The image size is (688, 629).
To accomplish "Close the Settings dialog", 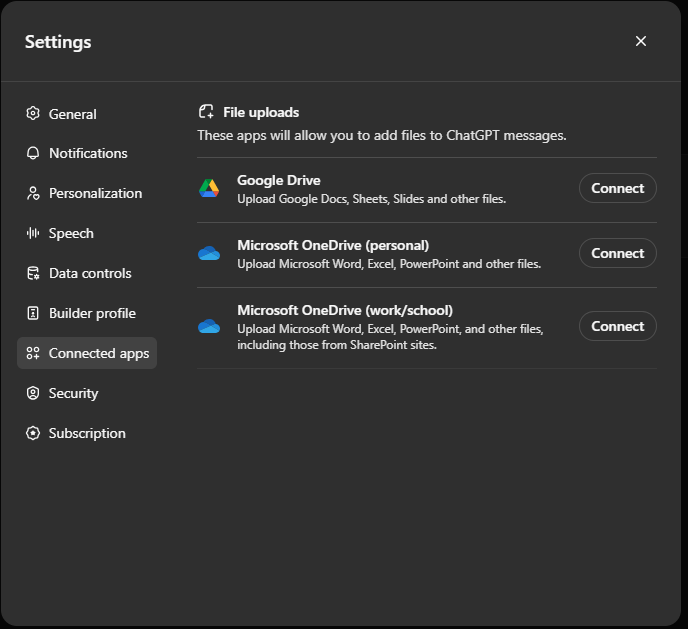I will 641,41.
